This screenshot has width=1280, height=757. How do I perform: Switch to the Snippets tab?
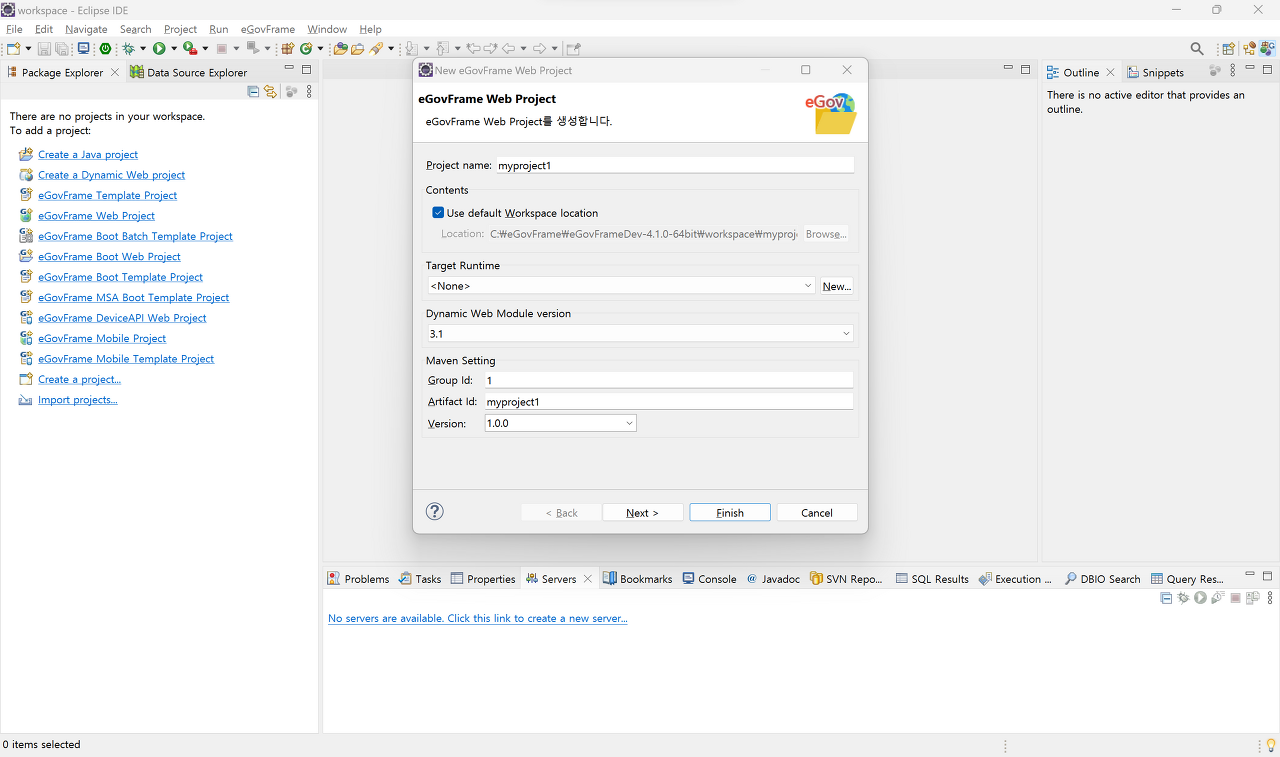[x=1155, y=72]
